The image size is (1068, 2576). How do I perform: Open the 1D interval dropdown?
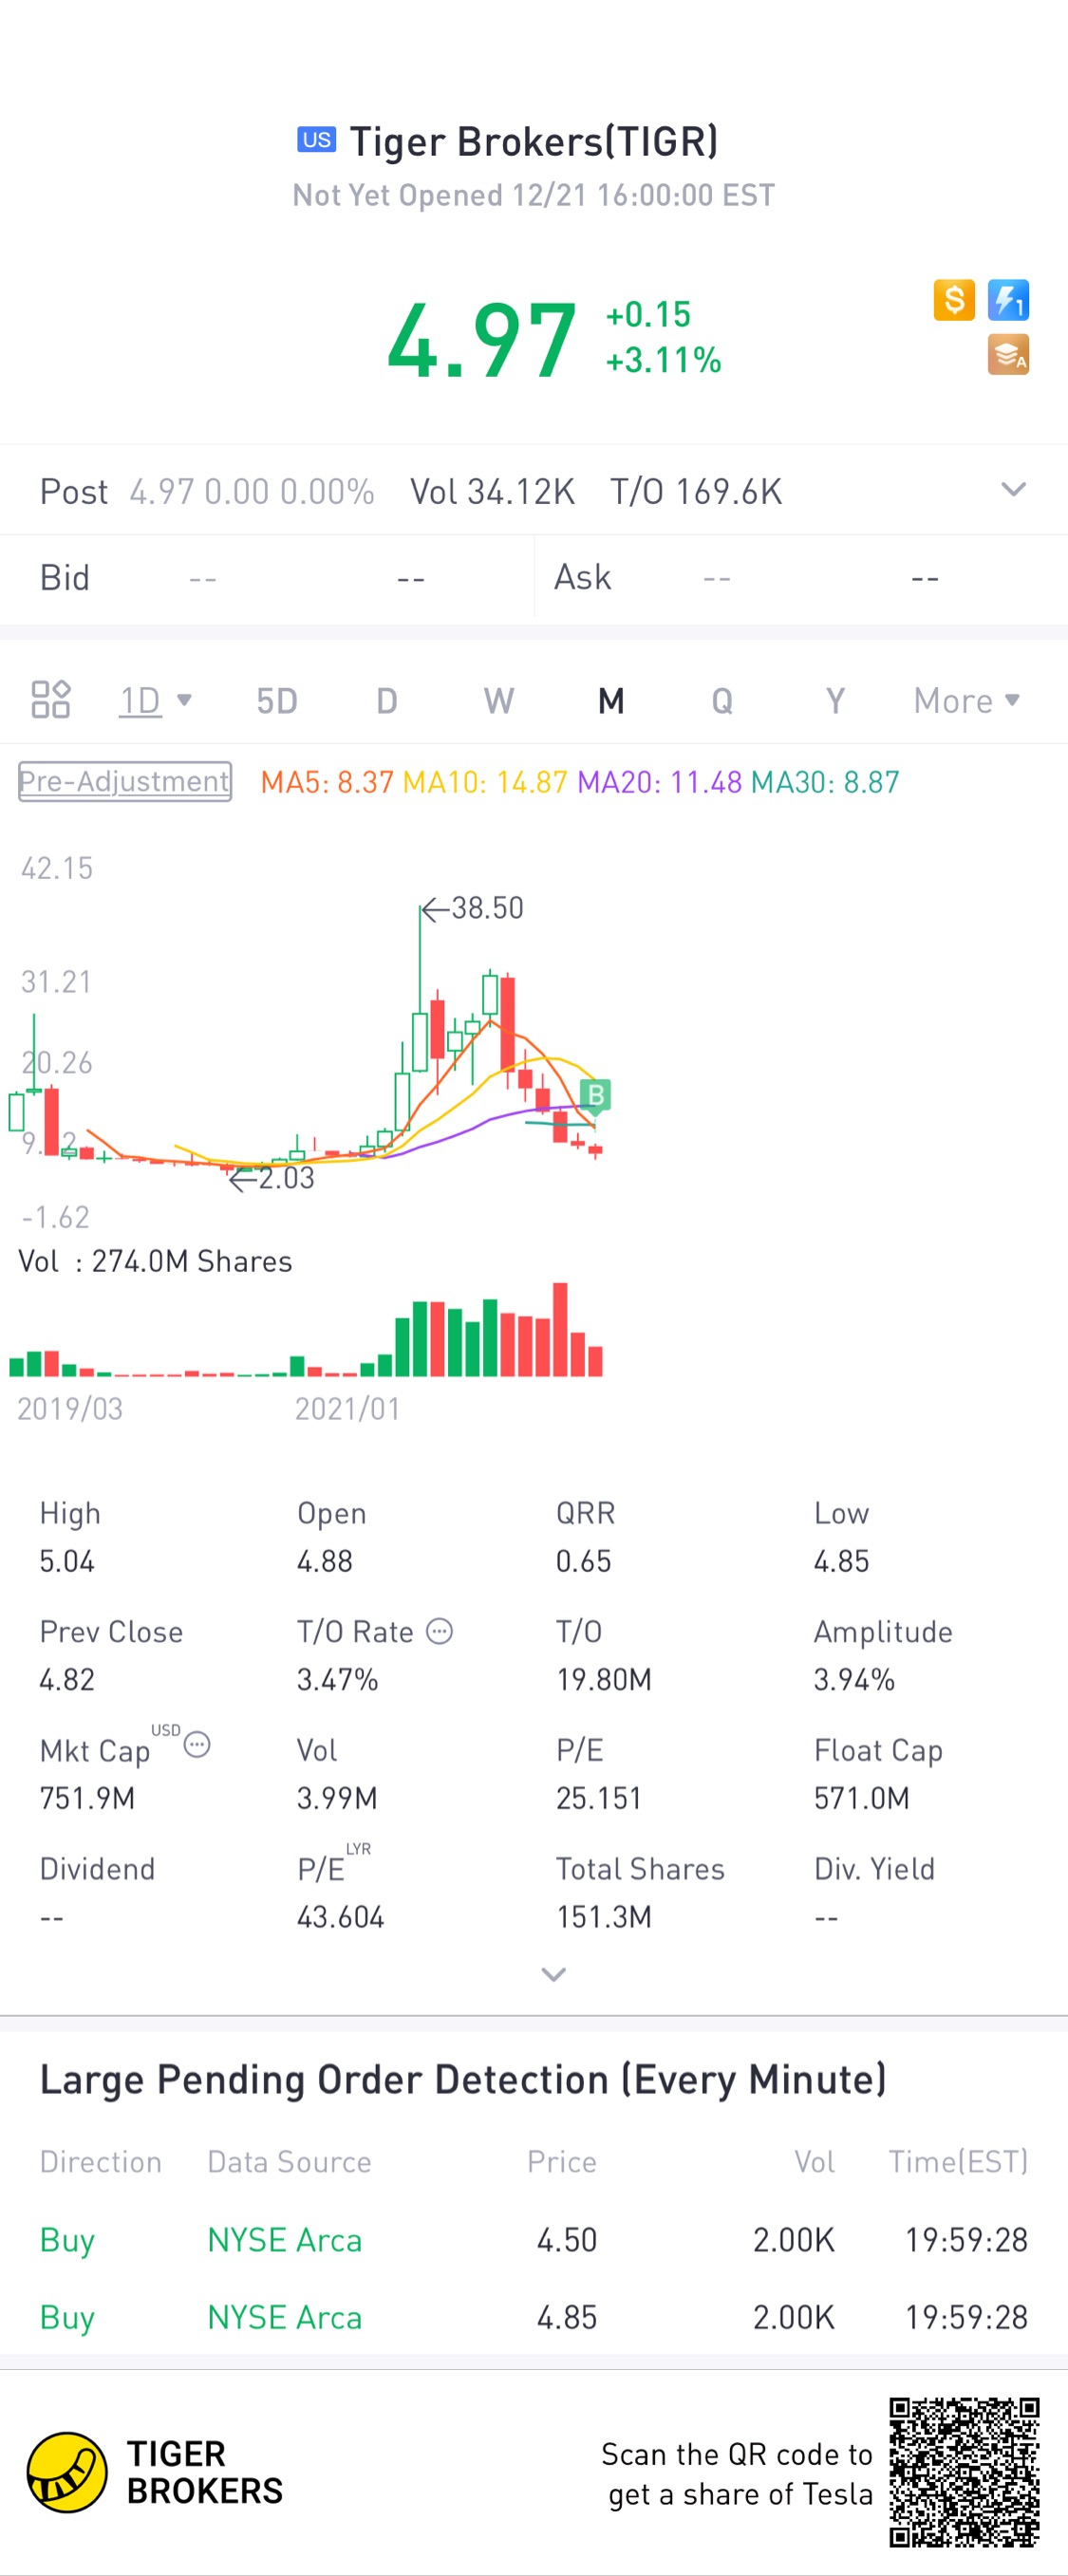coord(155,701)
